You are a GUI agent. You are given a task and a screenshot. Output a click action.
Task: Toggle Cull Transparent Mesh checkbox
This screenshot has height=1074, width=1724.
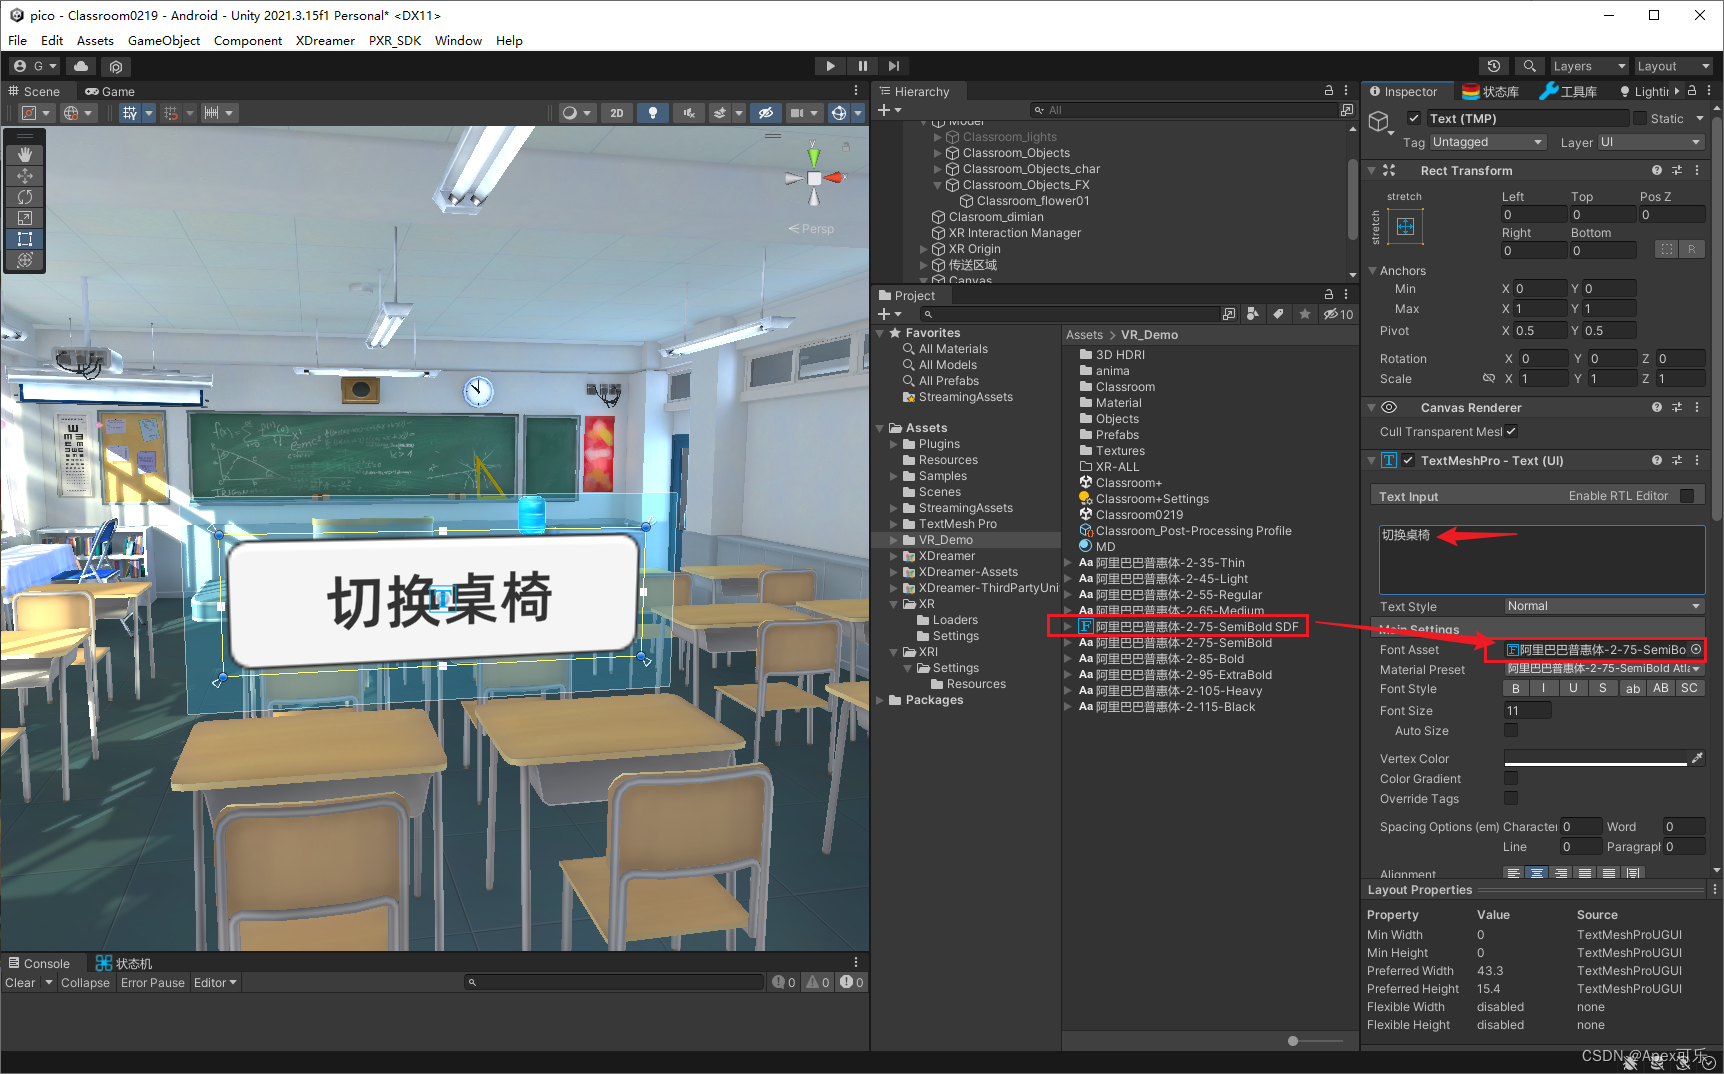point(1511,432)
